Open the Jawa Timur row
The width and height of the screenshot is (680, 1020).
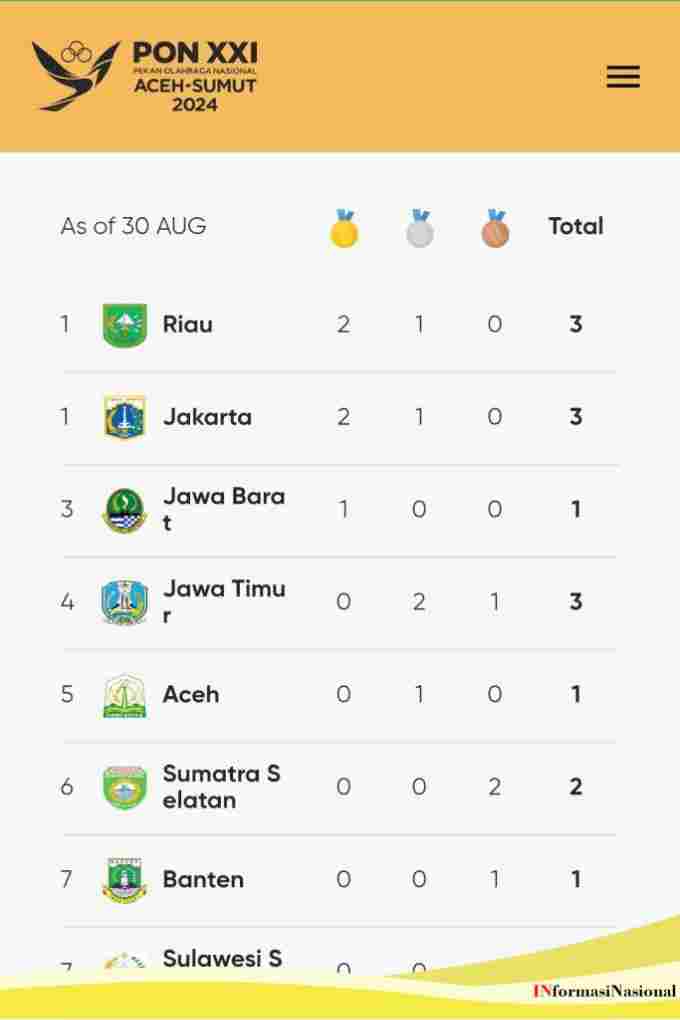[x=339, y=602]
